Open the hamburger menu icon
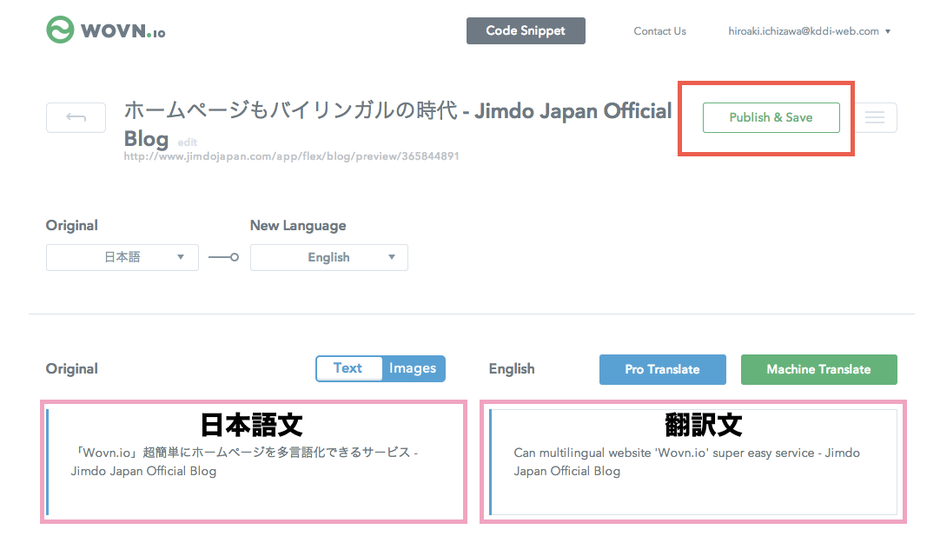The width and height of the screenshot is (940, 536). [x=875, y=118]
